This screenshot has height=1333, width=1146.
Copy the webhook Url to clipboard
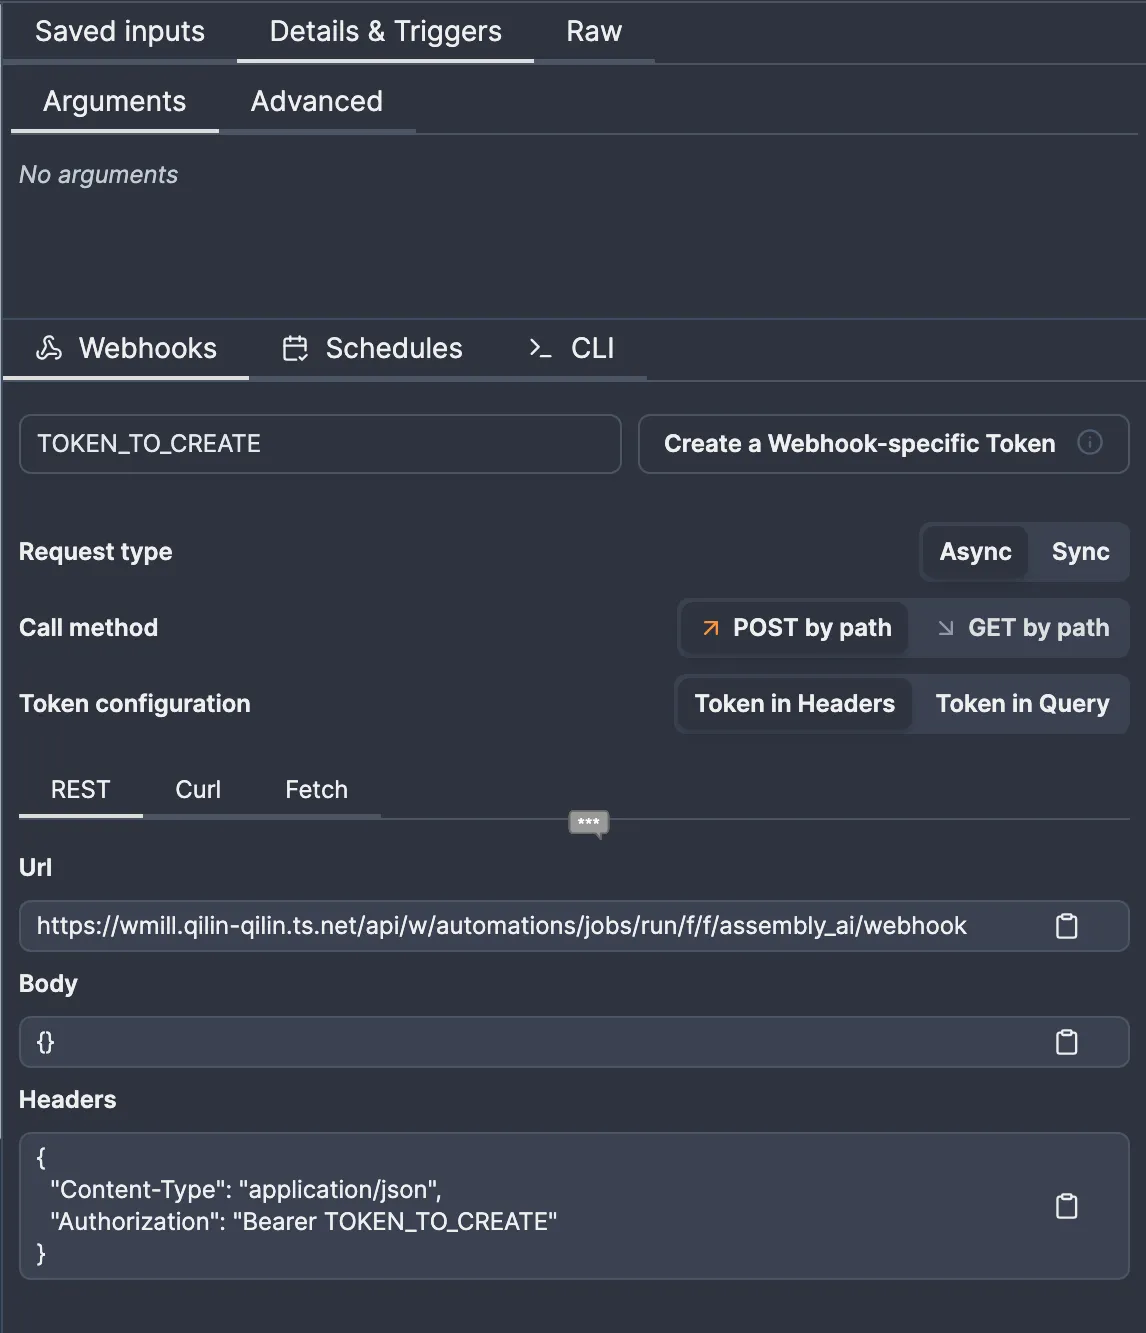(x=1066, y=926)
